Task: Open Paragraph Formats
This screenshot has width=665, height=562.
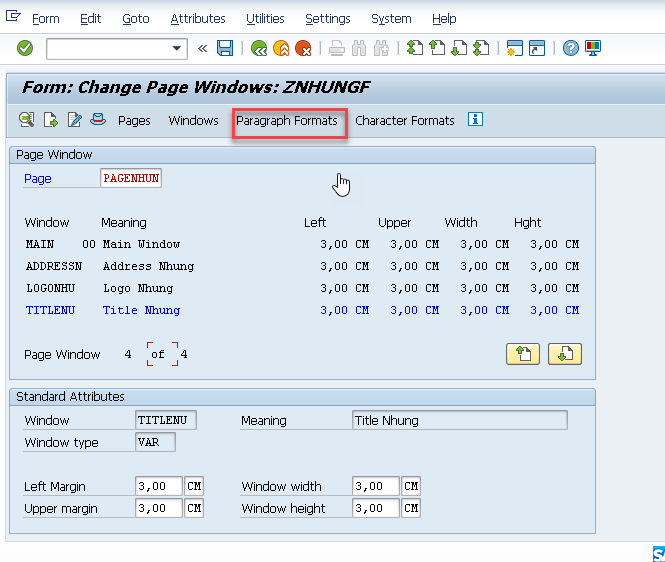Action: coord(287,121)
